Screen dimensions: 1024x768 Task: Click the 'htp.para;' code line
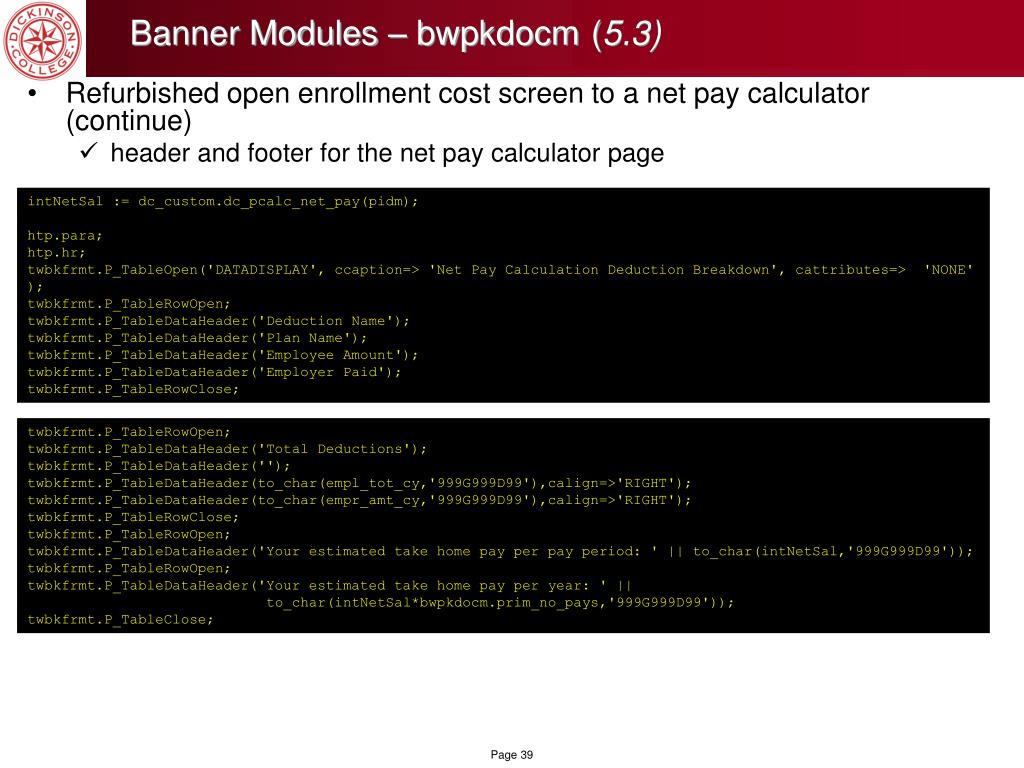[65, 236]
